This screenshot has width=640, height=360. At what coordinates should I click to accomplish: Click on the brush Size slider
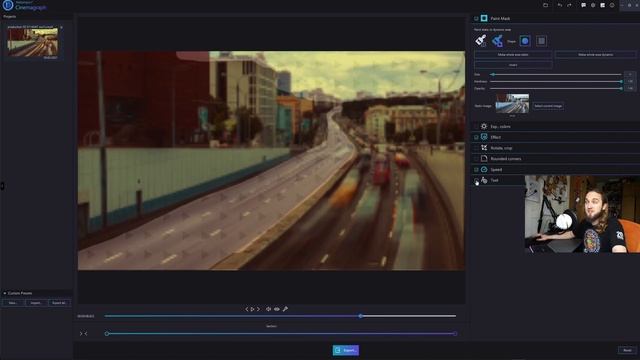[556, 74]
